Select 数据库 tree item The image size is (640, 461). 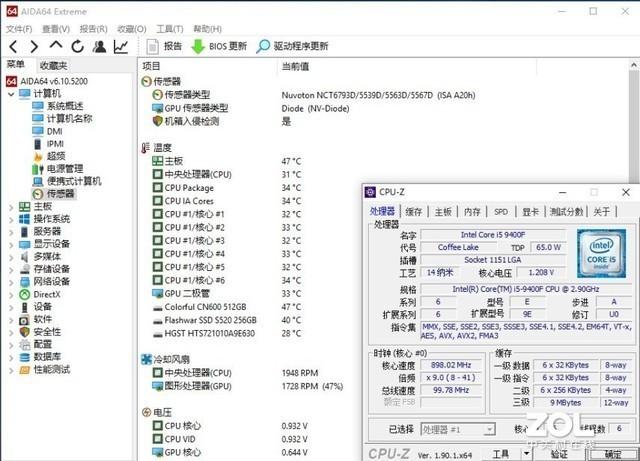pos(40,357)
